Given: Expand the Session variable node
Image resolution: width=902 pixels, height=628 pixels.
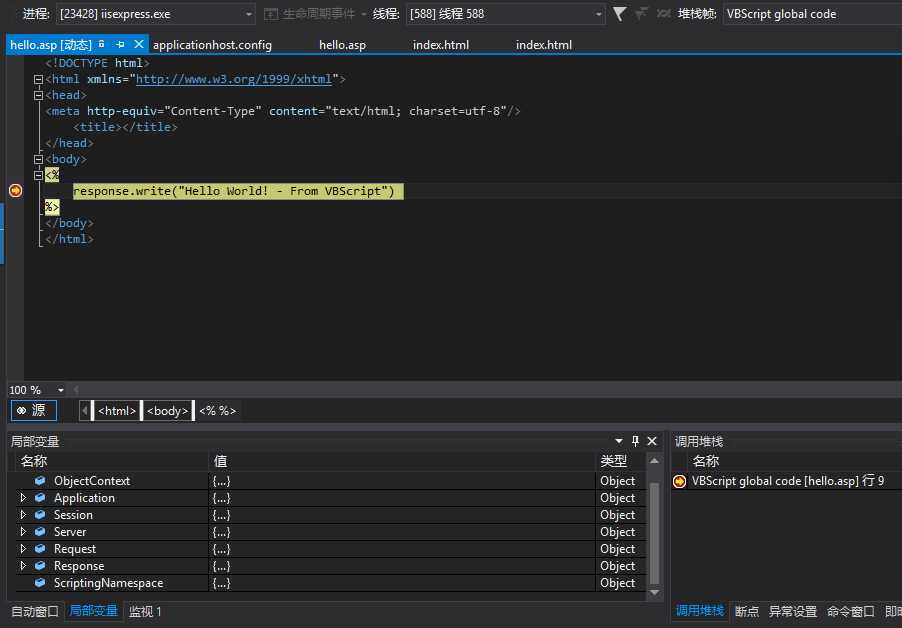Looking at the screenshot, I should pyautogui.click(x=24, y=515).
